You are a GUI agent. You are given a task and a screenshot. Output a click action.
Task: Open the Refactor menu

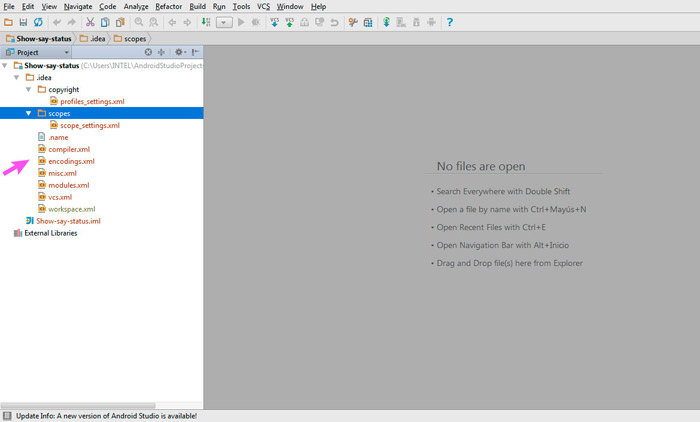tap(168, 7)
